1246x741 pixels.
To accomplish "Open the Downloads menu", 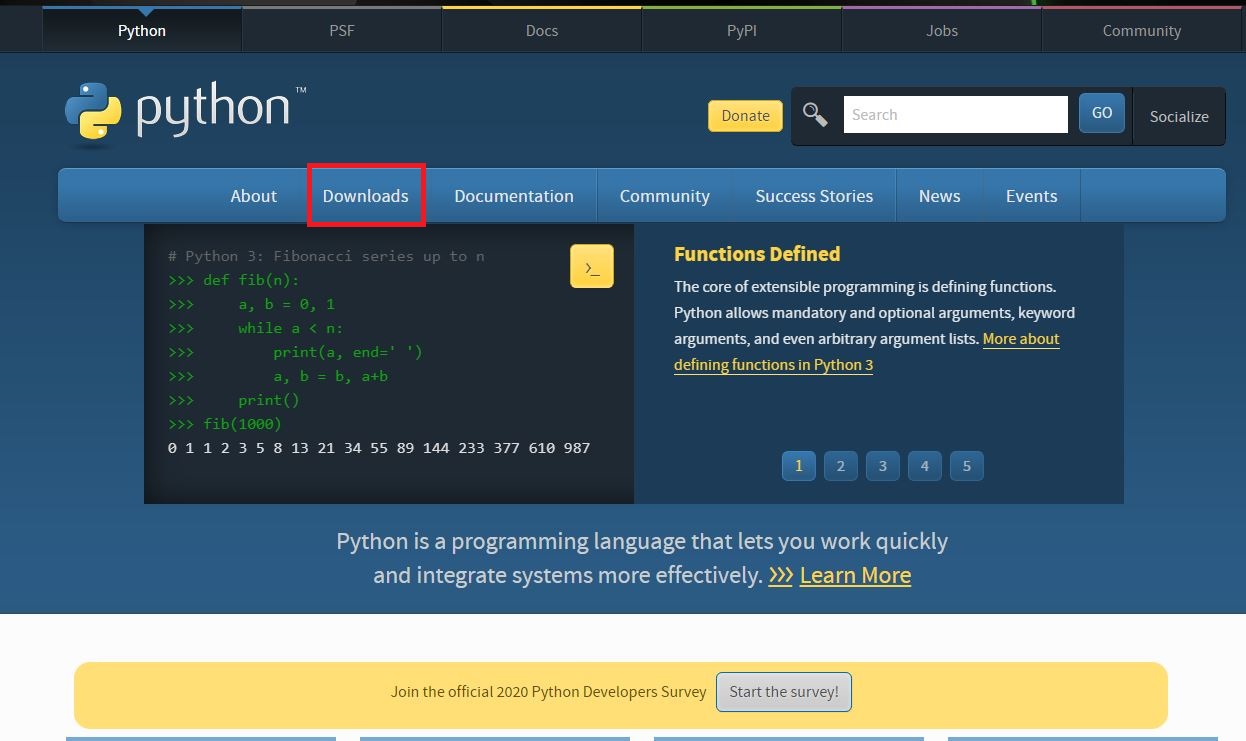I will [x=366, y=196].
